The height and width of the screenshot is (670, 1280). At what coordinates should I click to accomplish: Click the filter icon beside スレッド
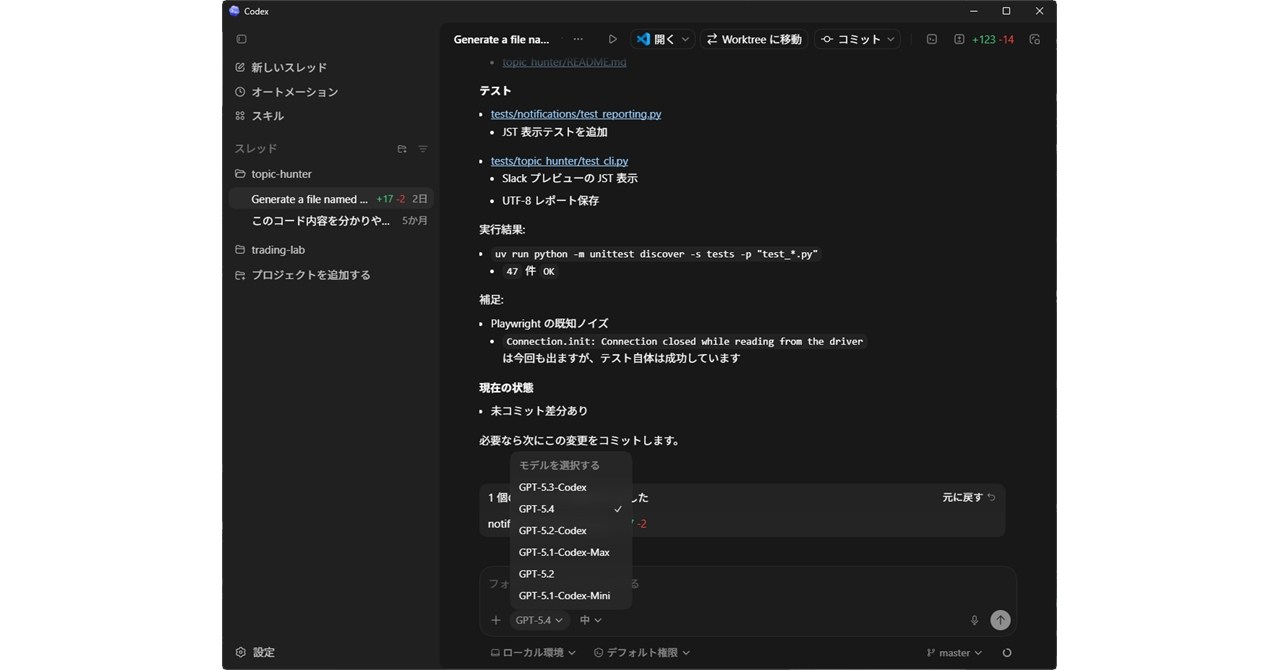coord(423,149)
